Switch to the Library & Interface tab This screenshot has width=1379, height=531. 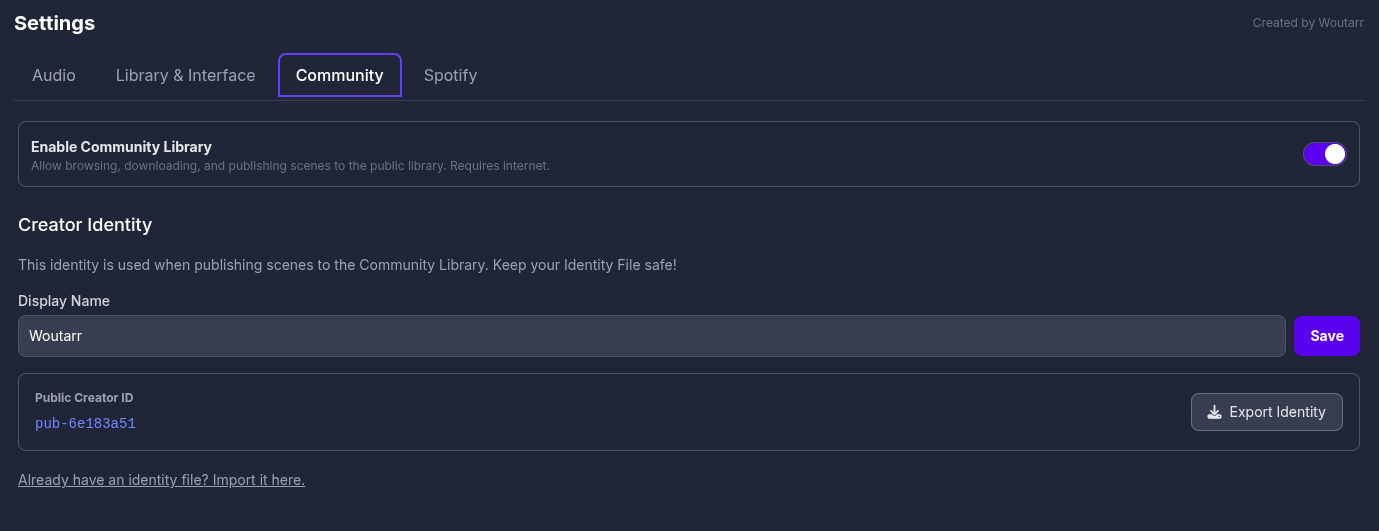(x=185, y=75)
